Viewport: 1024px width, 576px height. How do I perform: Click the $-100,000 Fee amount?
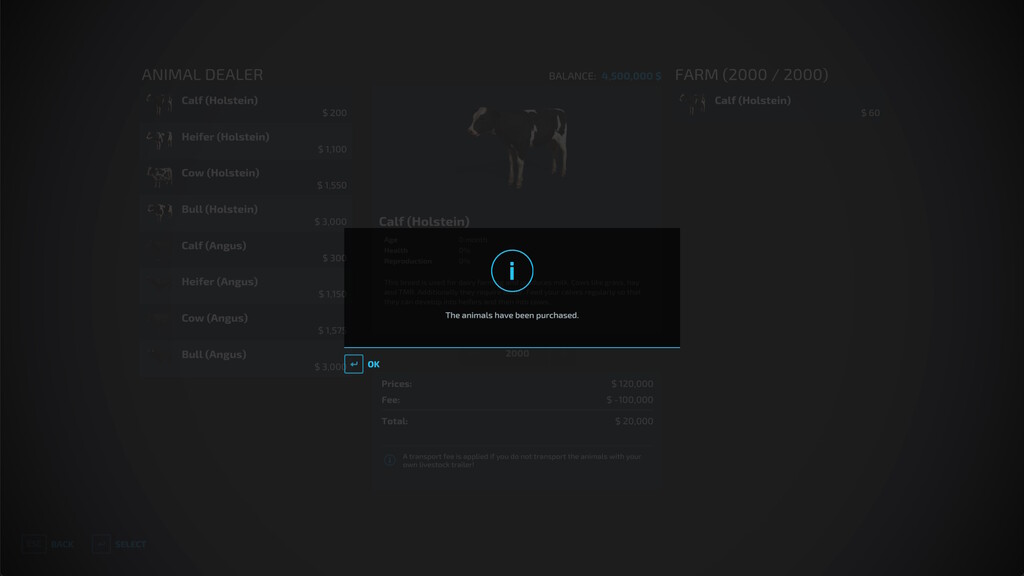630,400
